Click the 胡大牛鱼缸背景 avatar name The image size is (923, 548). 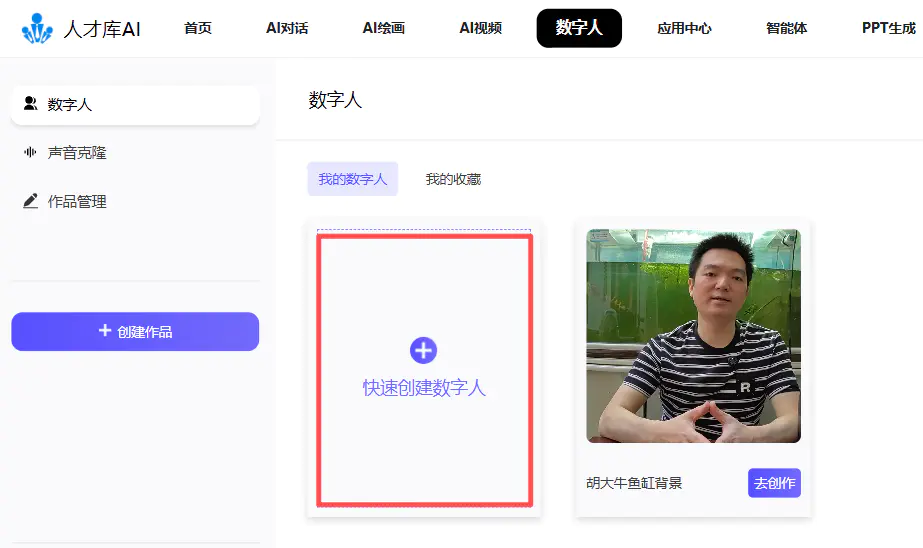point(634,483)
